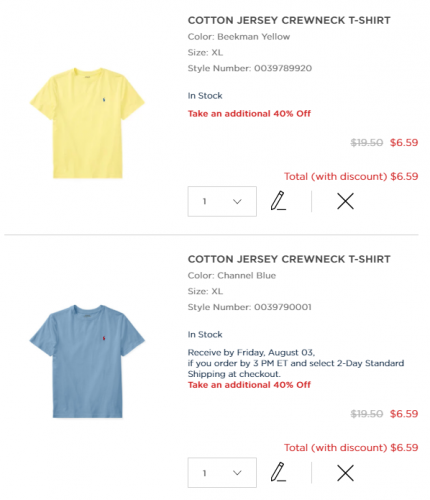Edit the Channel Blue t-shirt item
The image size is (430, 500).
point(278,472)
